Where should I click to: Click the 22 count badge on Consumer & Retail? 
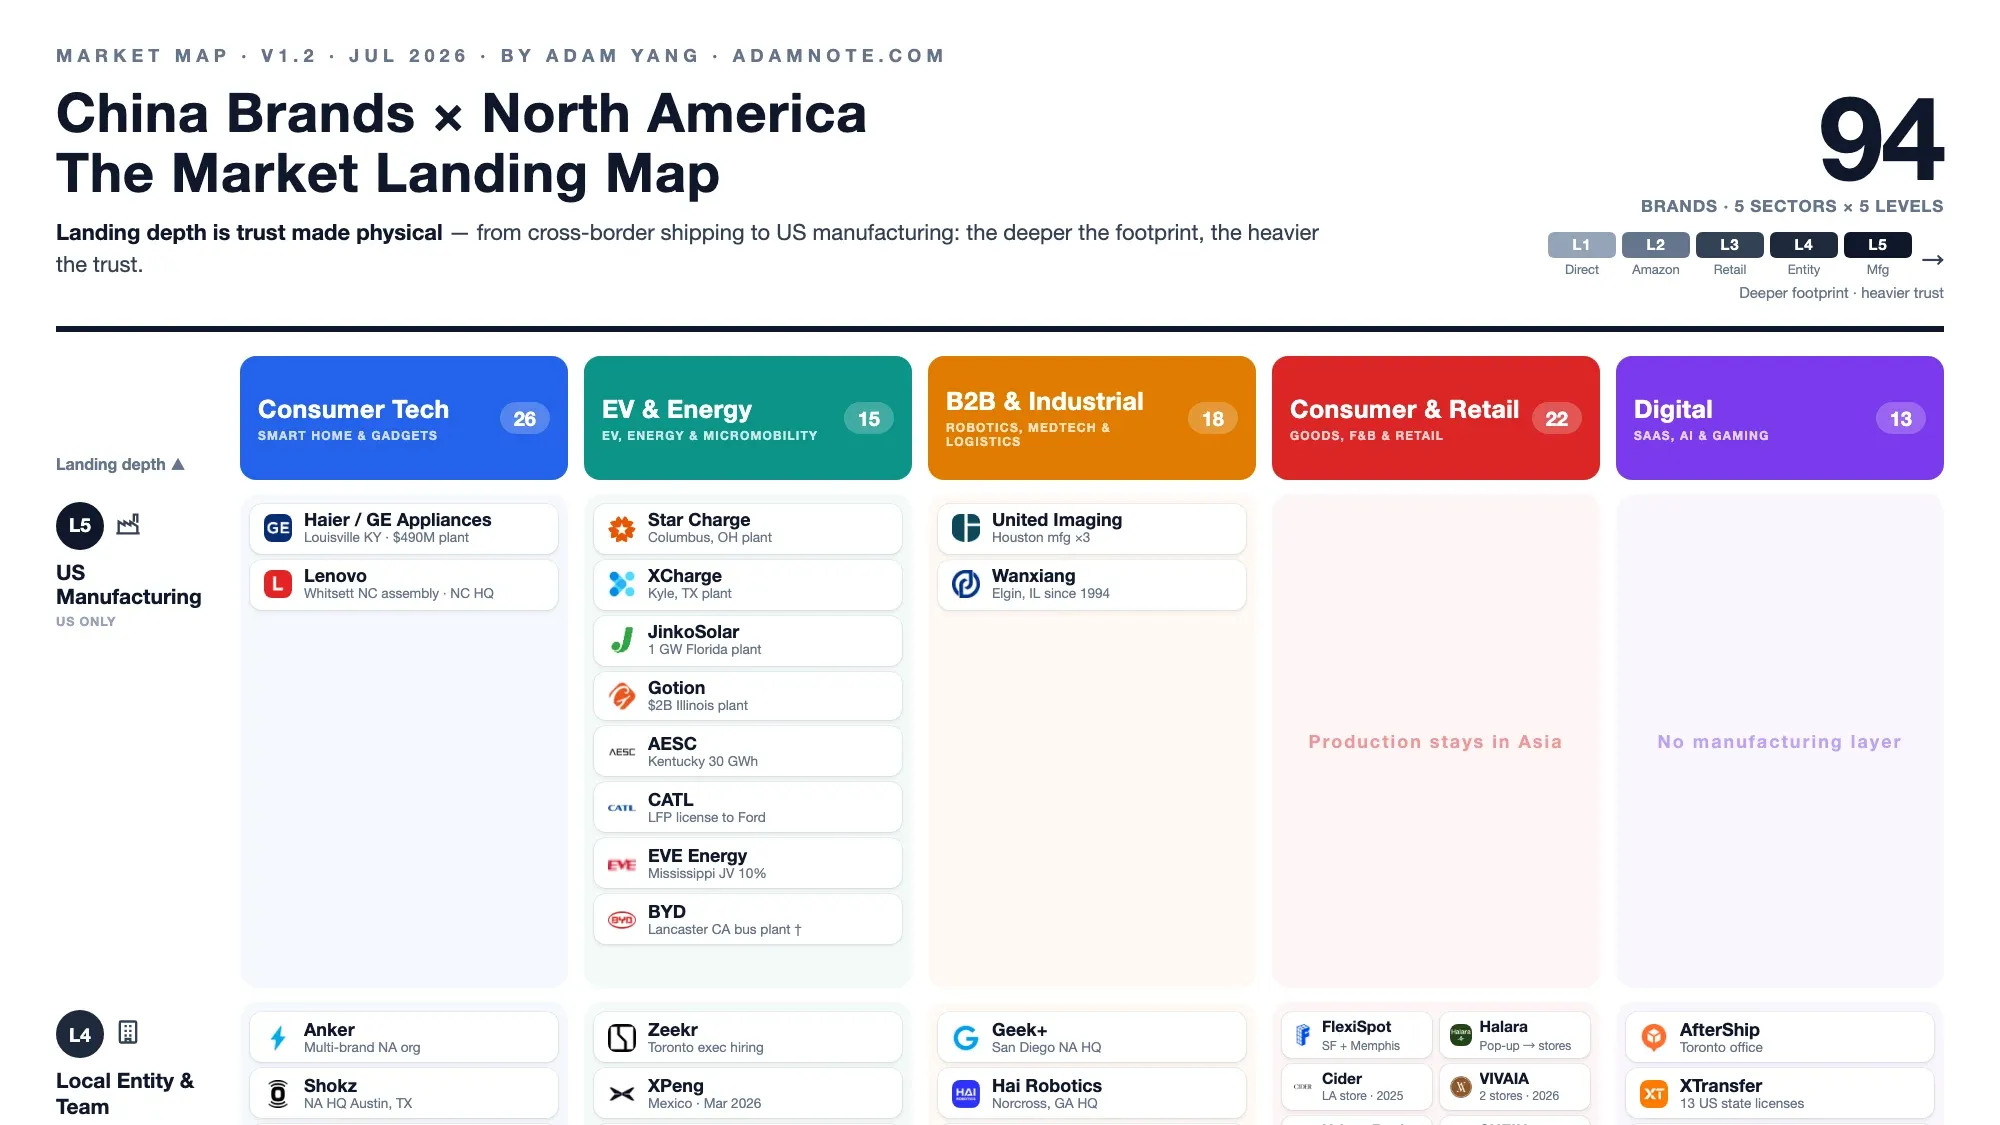1557,419
